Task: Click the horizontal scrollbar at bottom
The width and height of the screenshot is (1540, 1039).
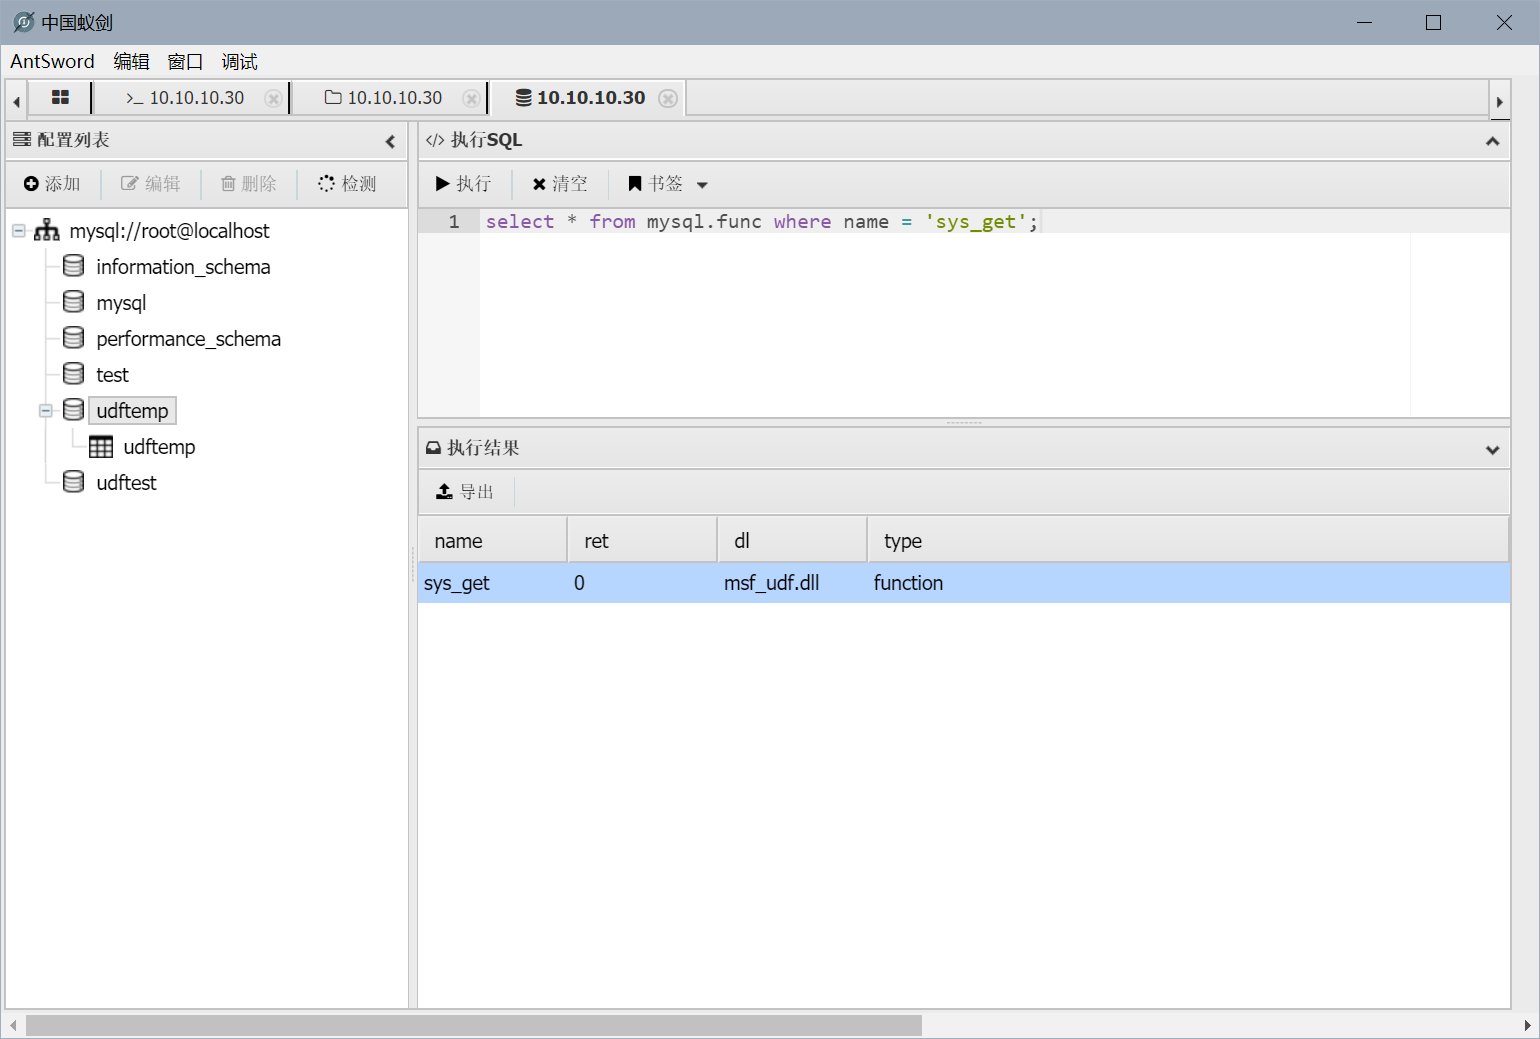Action: click(473, 1025)
